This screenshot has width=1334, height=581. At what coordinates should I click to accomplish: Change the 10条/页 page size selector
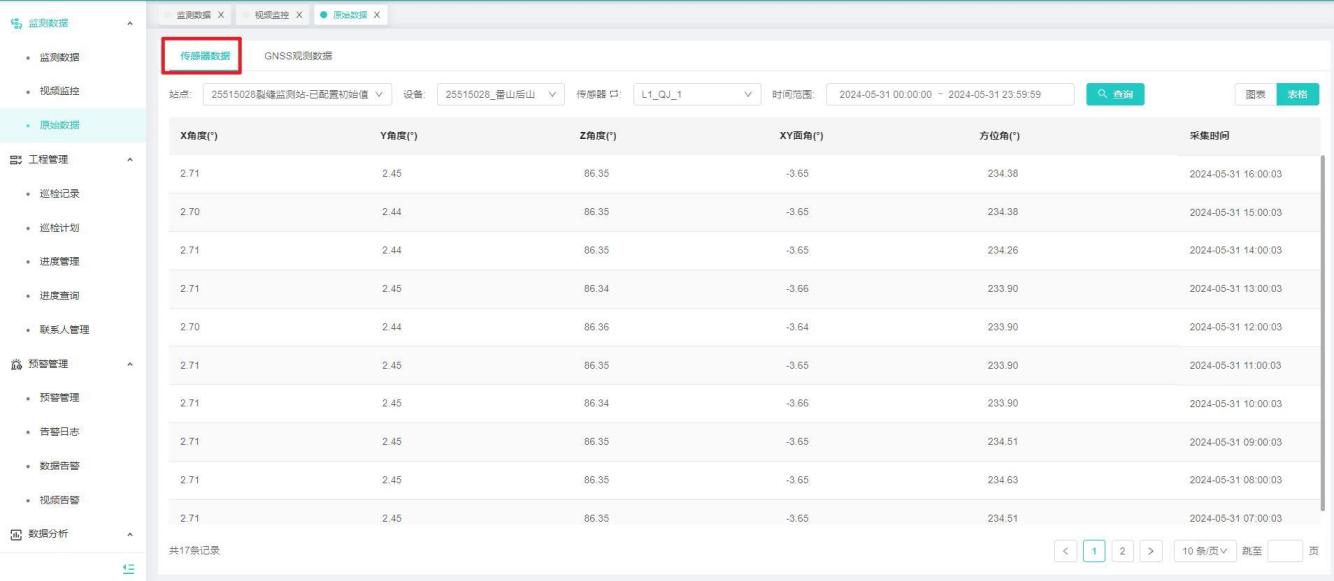[x=1203, y=551]
